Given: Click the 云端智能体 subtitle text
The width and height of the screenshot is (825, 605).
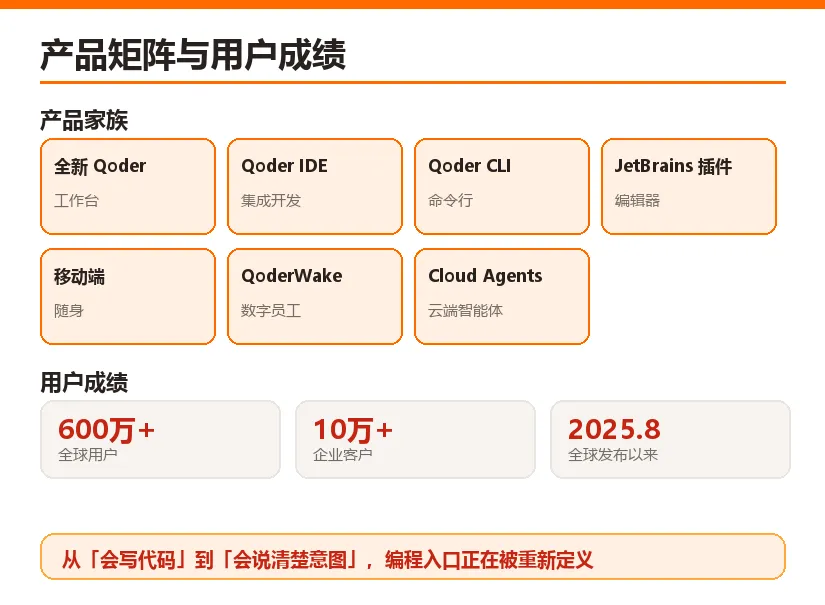Looking at the screenshot, I should pyautogui.click(x=466, y=310).
